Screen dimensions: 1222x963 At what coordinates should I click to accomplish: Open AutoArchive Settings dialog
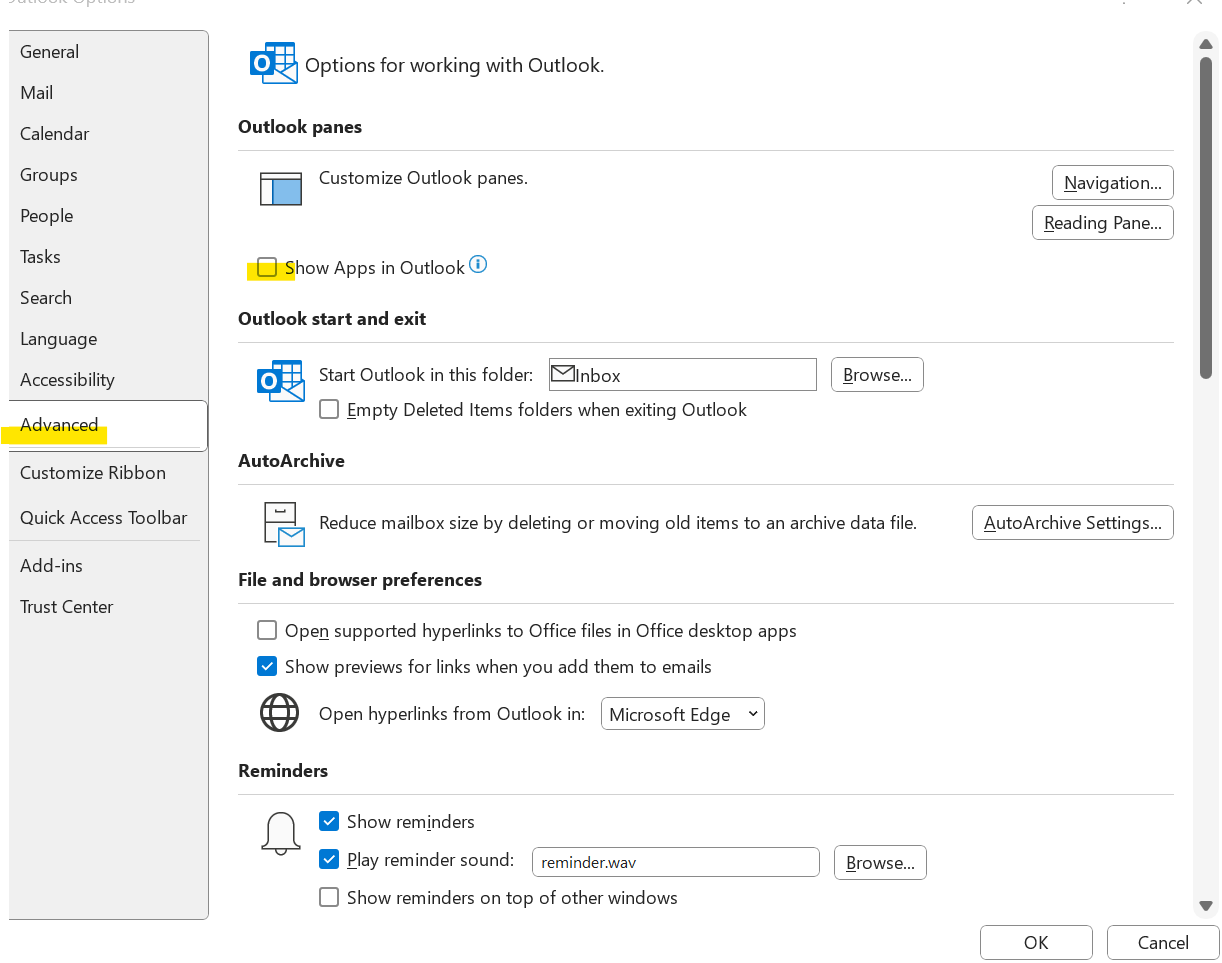pyautogui.click(x=1072, y=522)
